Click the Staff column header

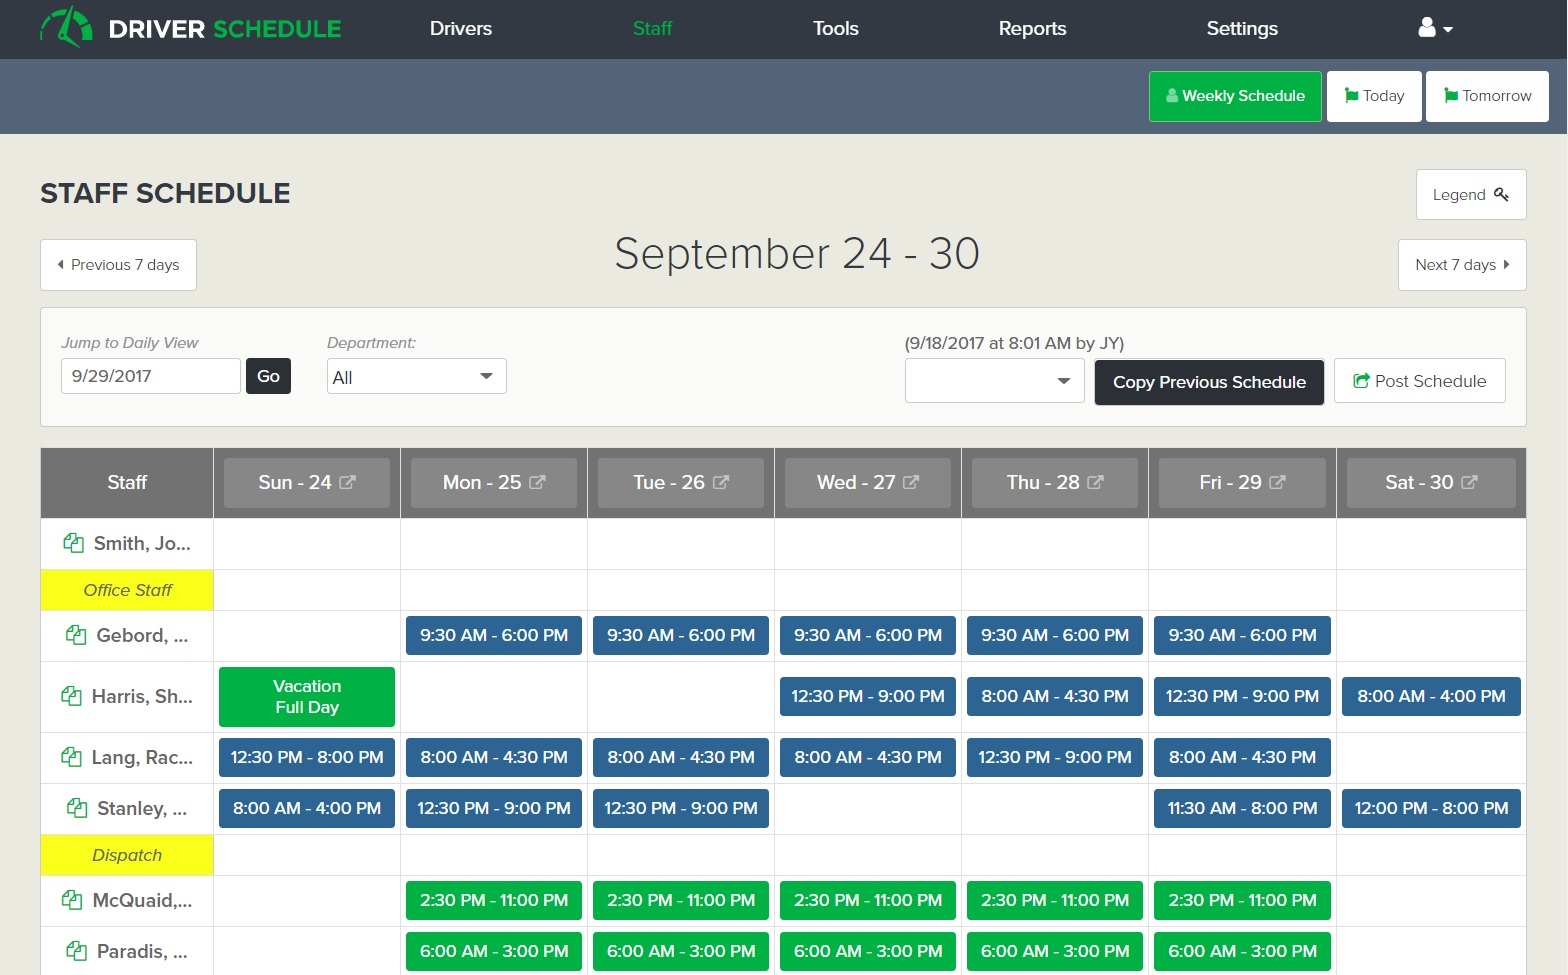click(x=127, y=483)
